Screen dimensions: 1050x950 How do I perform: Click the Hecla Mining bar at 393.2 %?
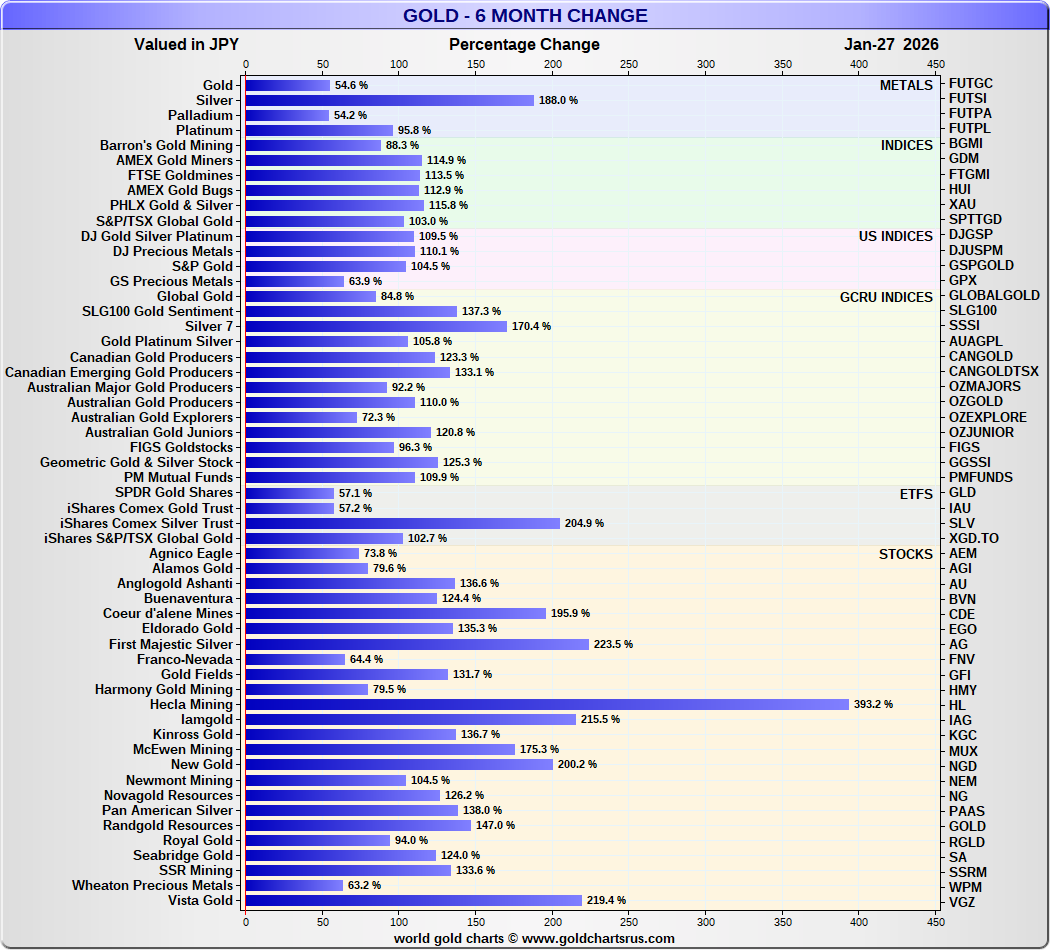[546, 704]
